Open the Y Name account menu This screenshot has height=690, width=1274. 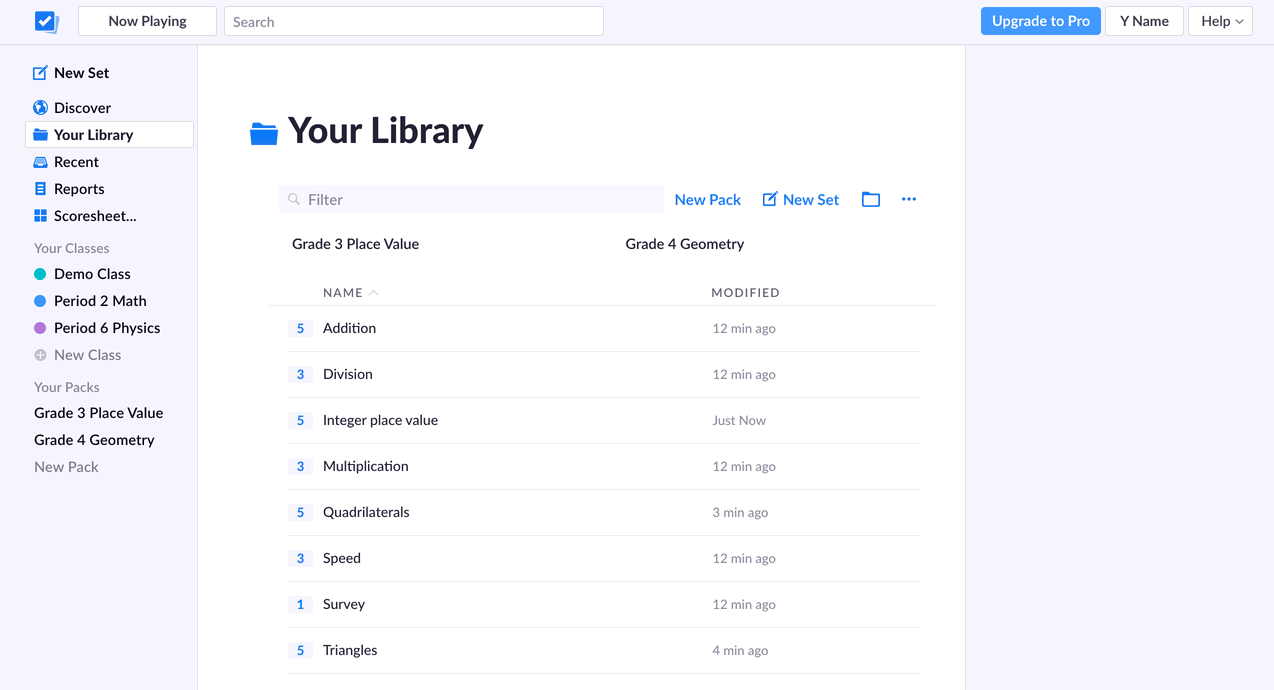(x=1143, y=21)
